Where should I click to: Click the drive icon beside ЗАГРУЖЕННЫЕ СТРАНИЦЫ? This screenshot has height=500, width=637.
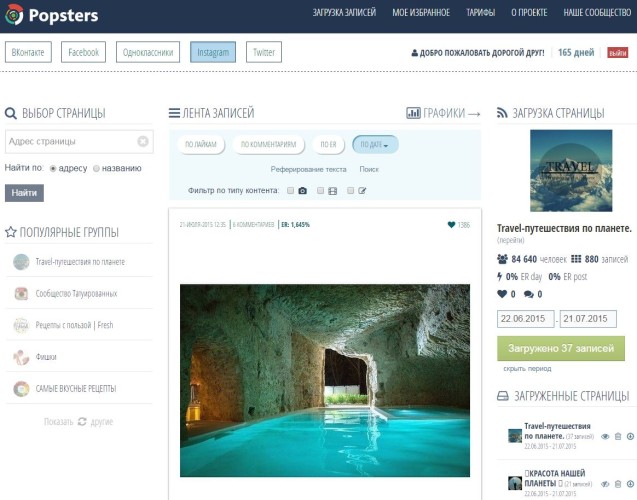click(503, 396)
